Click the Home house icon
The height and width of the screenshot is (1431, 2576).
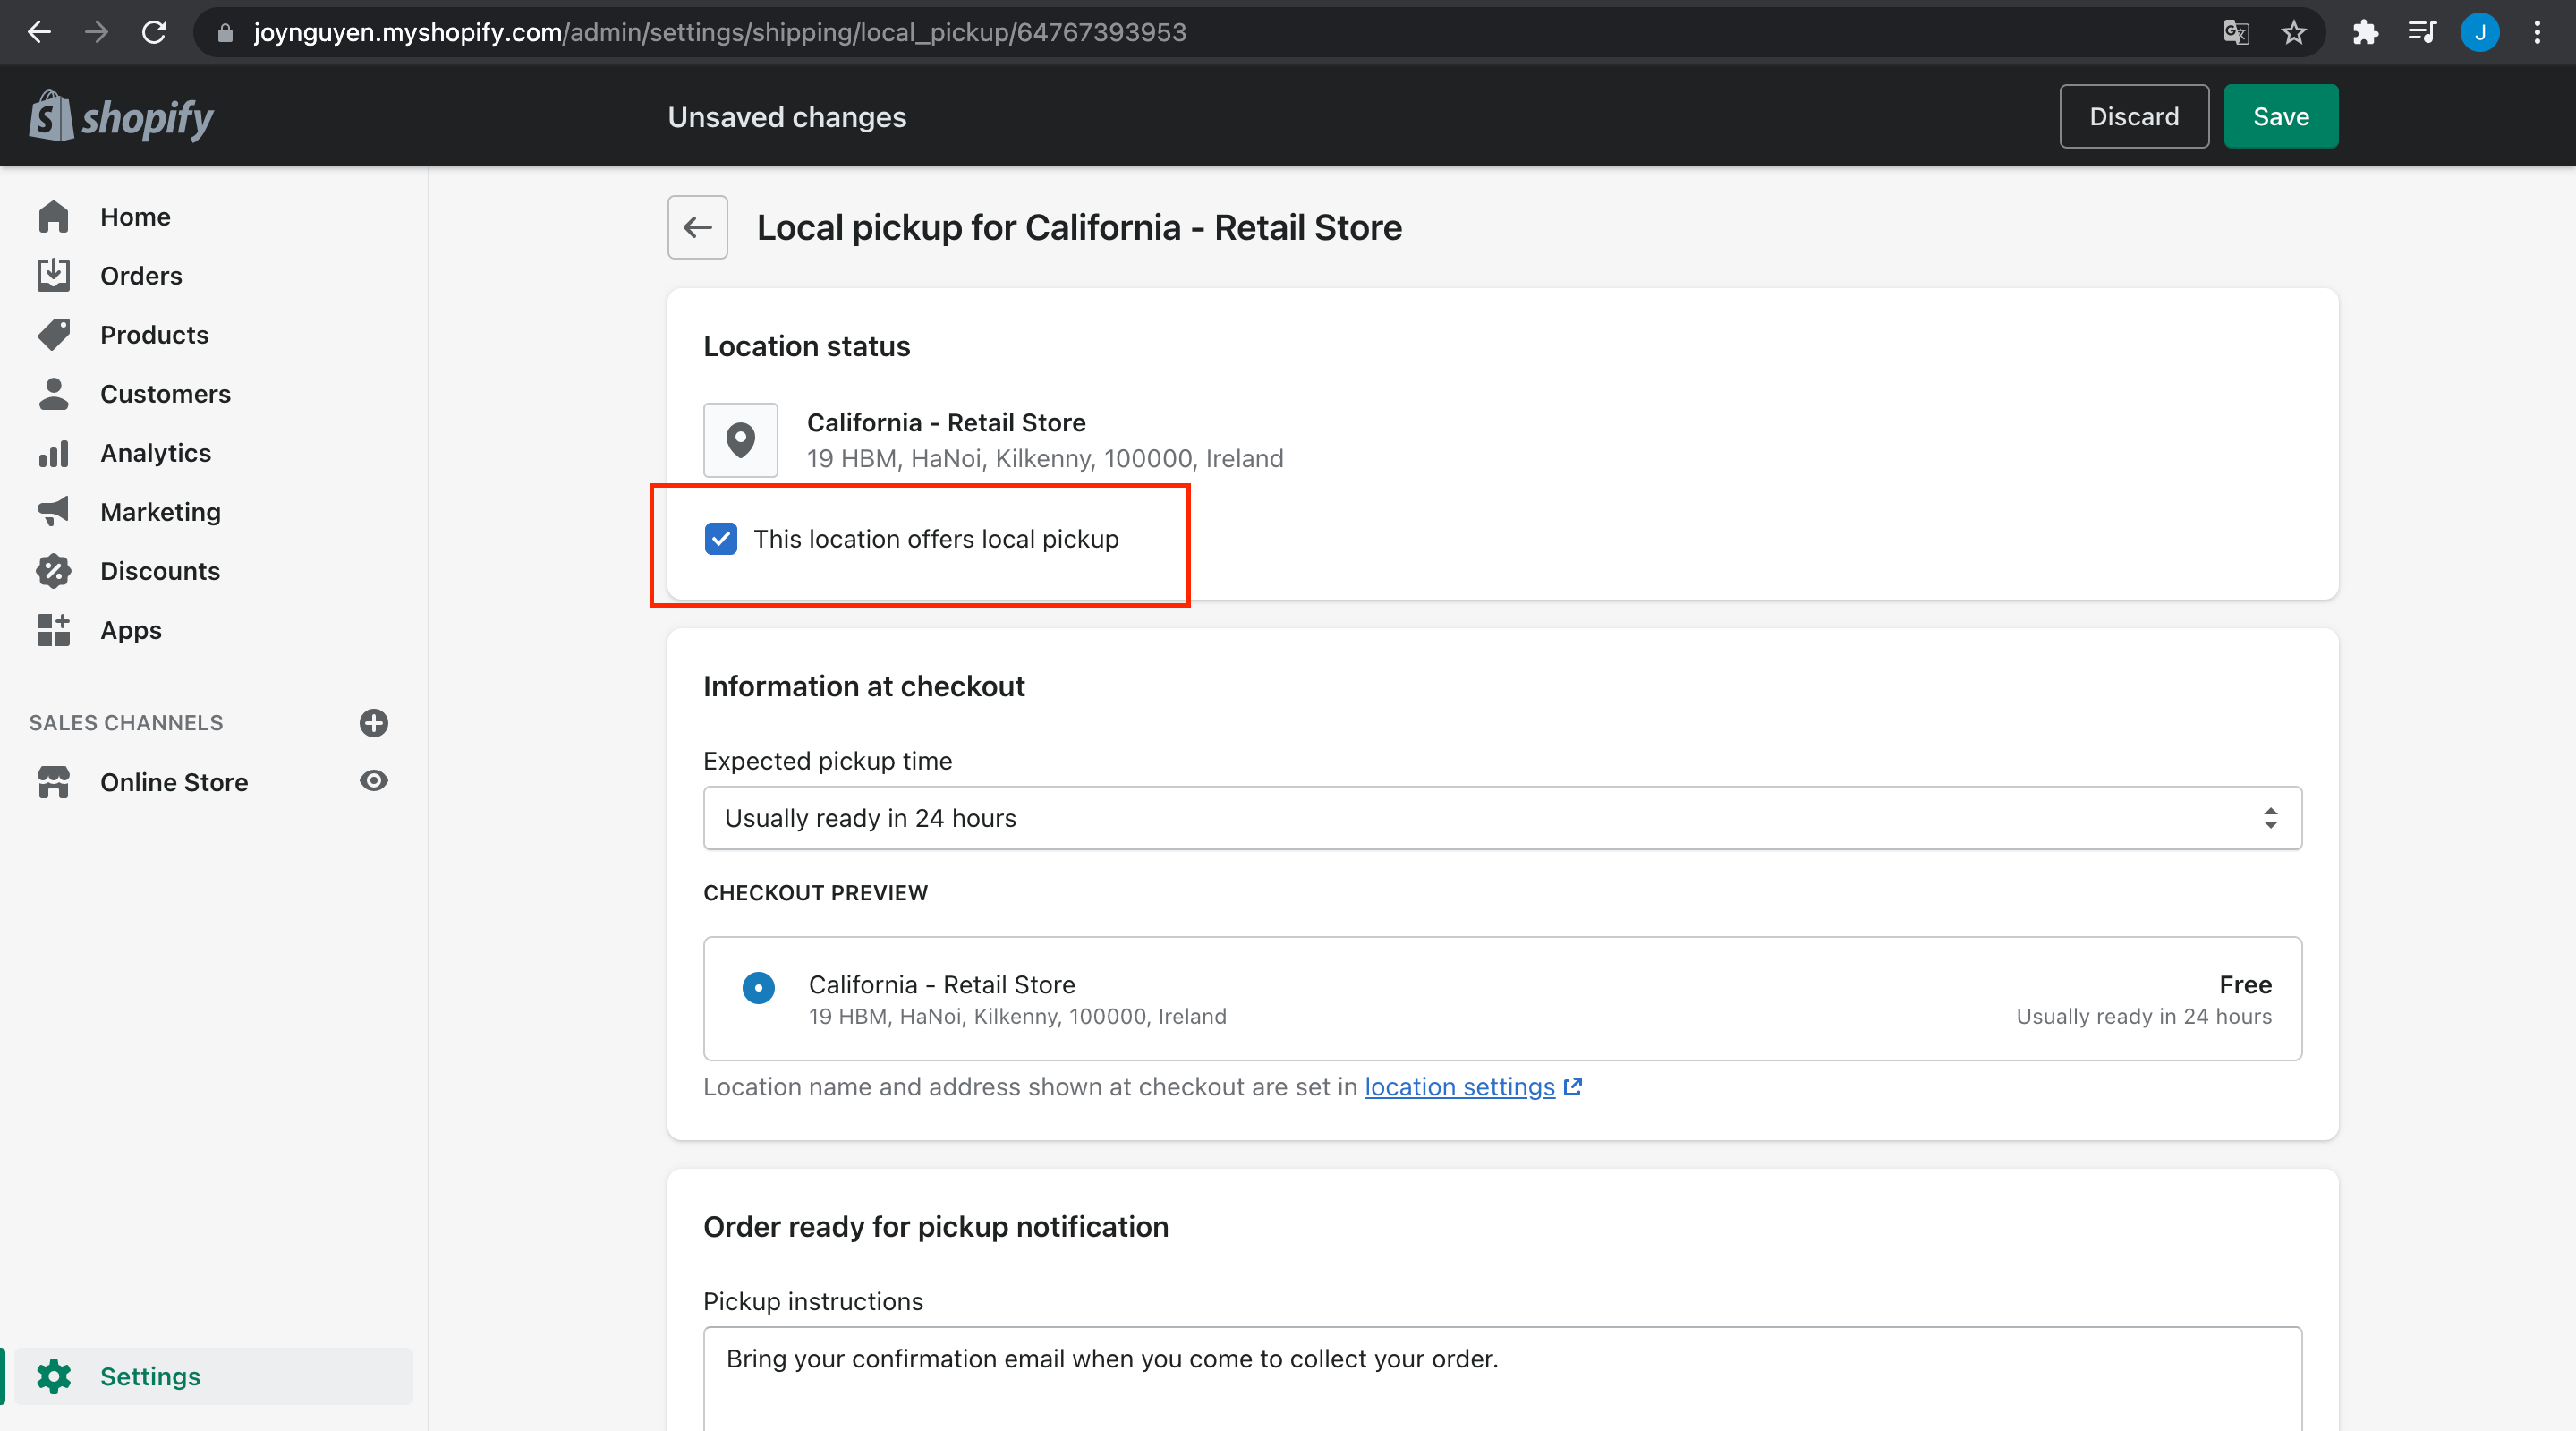[x=53, y=217]
